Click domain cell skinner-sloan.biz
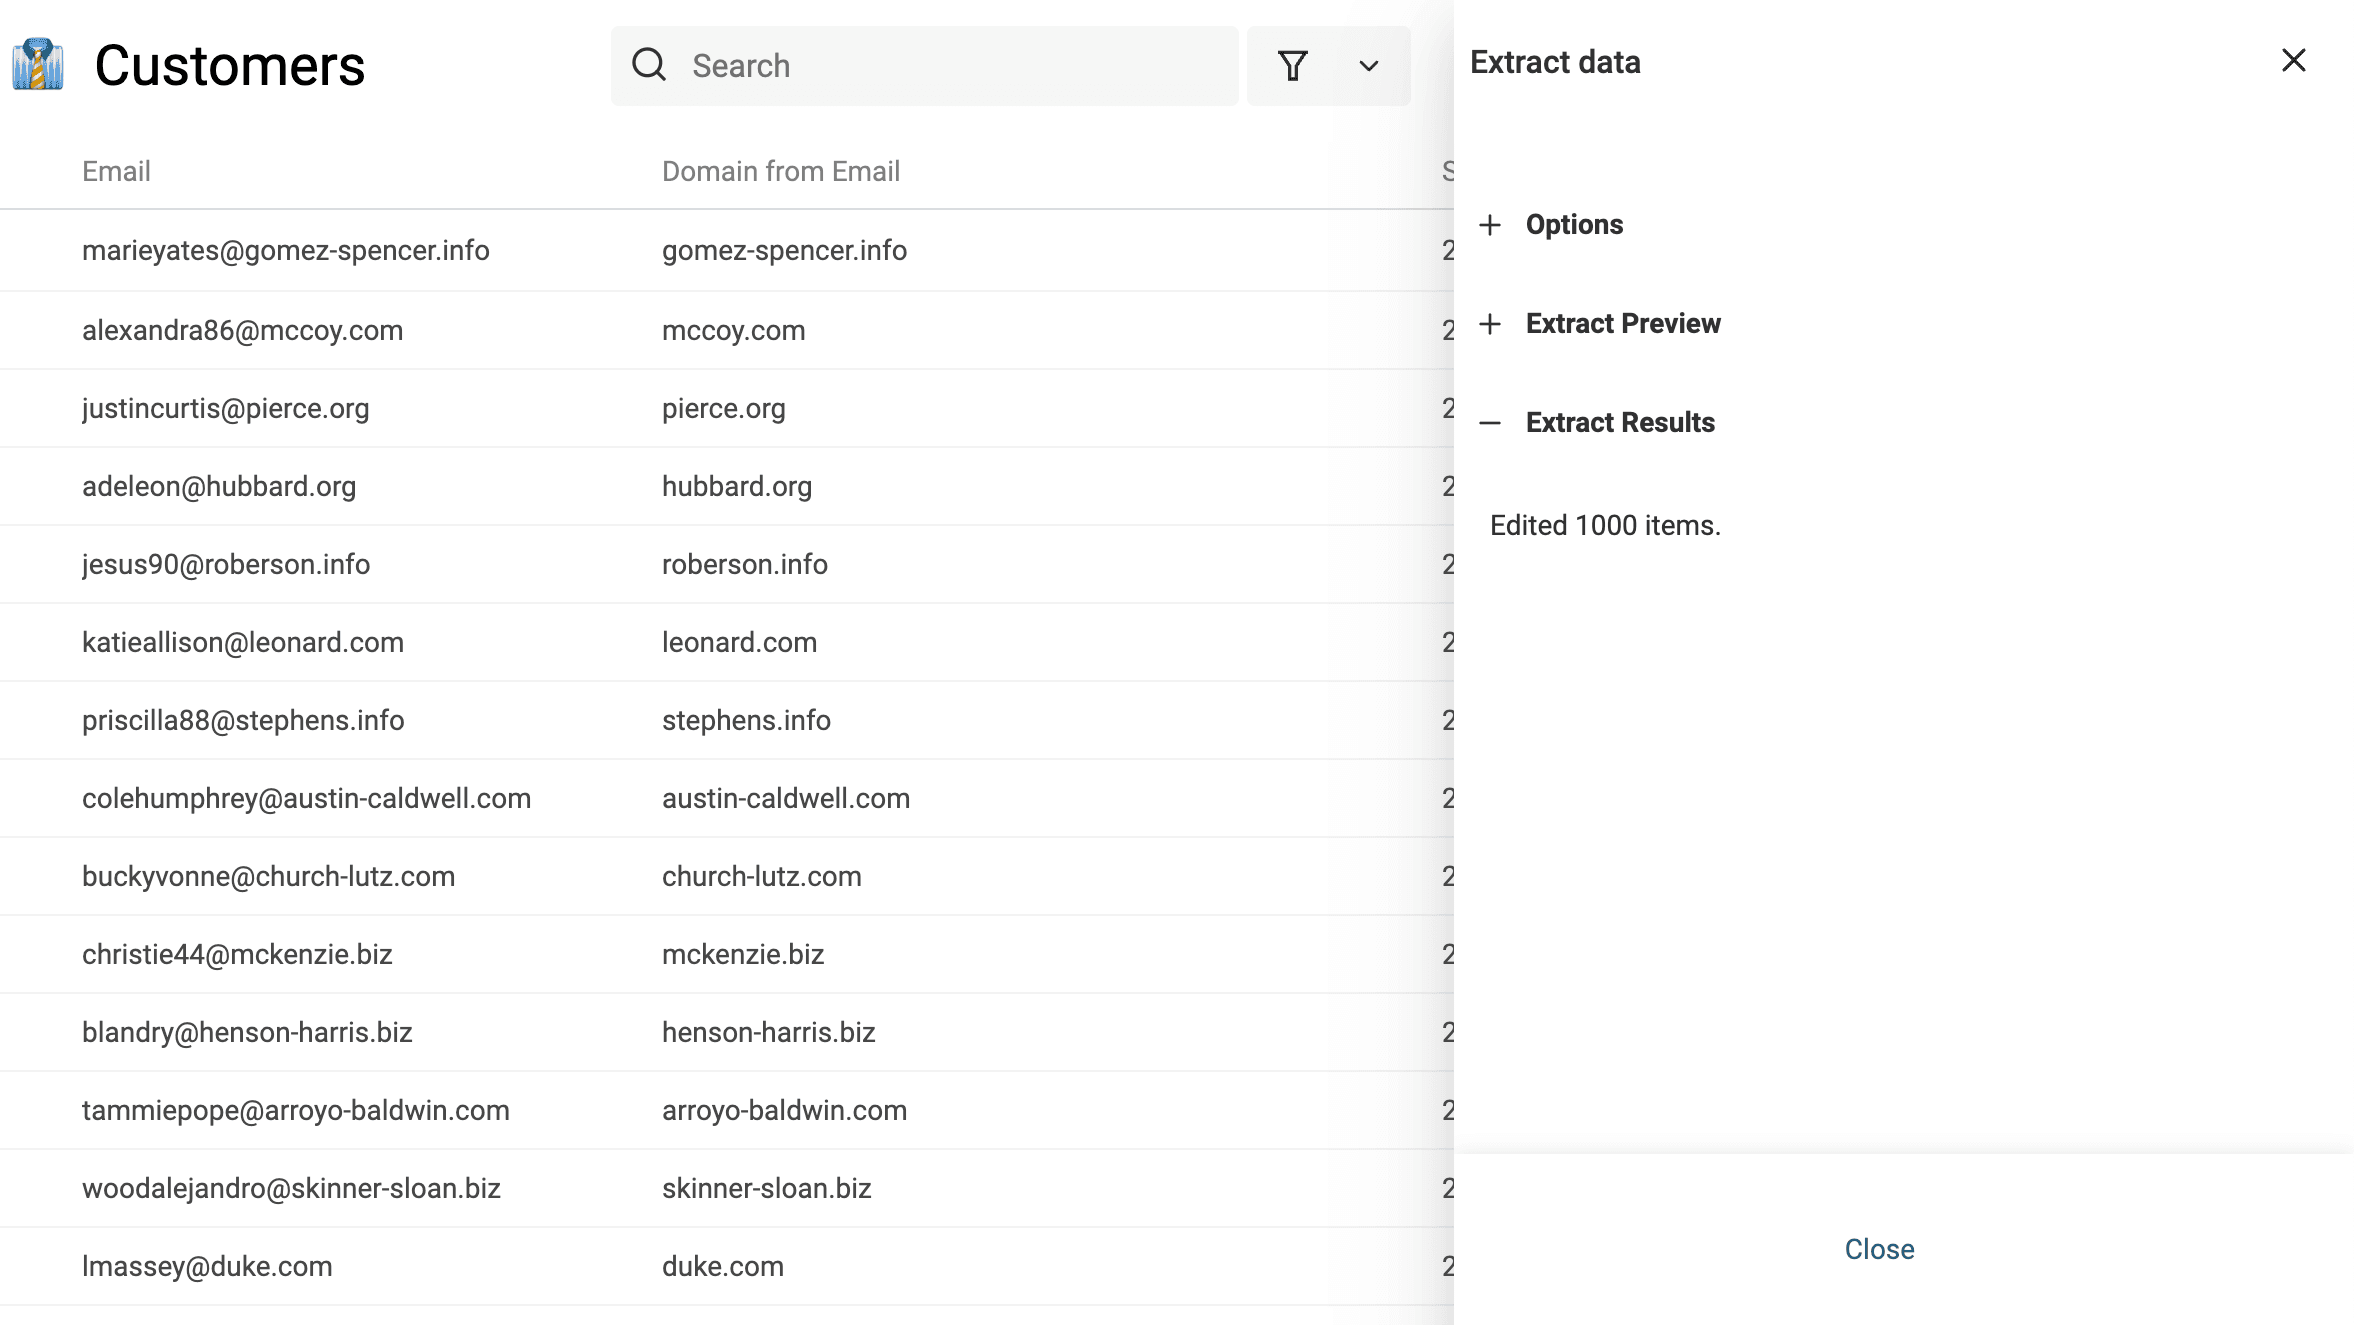 point(766,1188)
